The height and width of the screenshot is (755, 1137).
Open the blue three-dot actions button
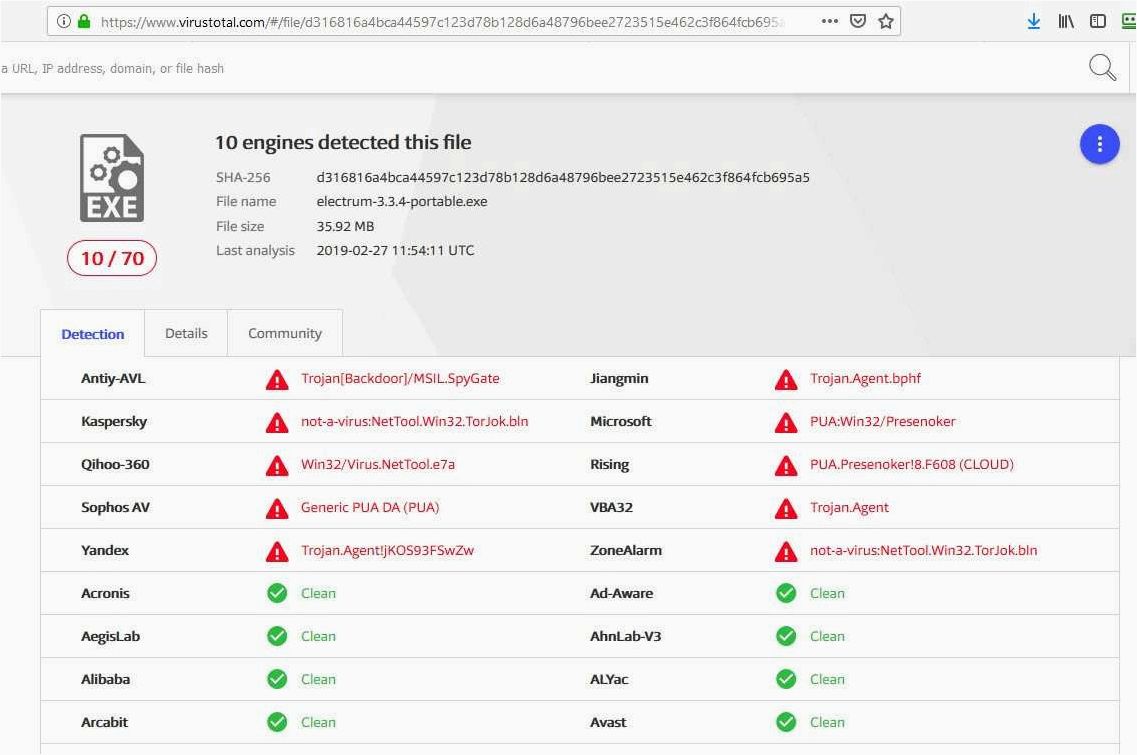pos(1099,144)
